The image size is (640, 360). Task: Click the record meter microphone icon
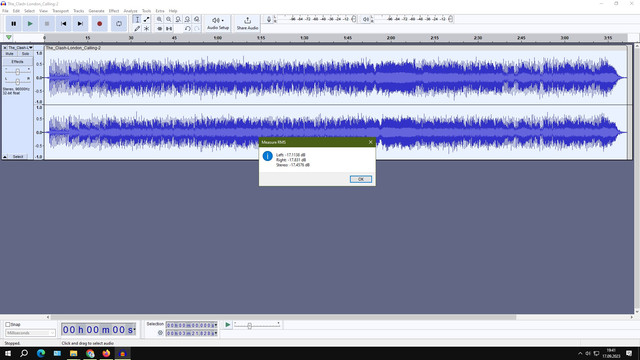pos(269,19)
